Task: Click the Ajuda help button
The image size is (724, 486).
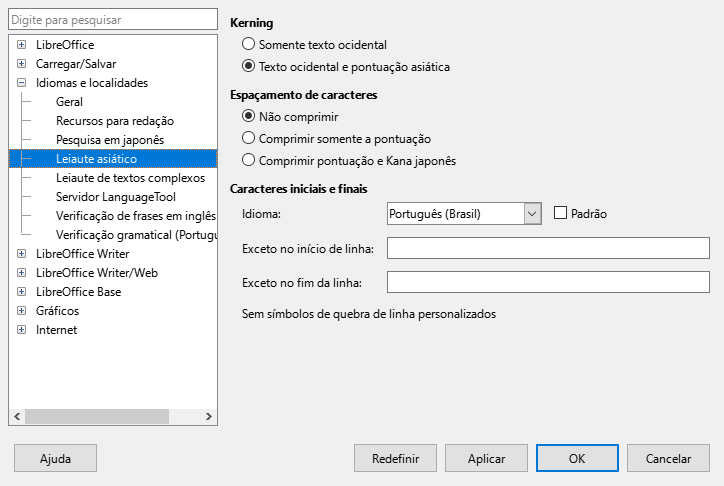Action: tap(55, 458)
